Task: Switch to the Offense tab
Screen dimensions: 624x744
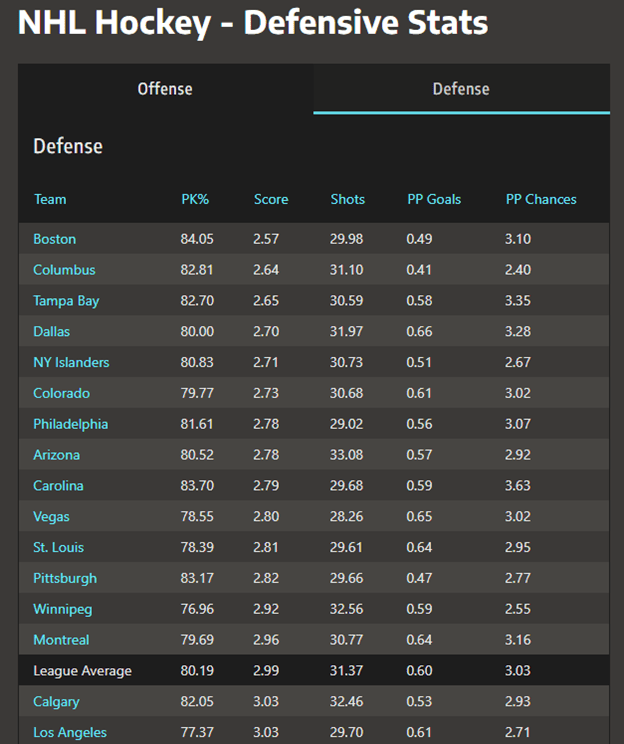Action: pos(165,89)
